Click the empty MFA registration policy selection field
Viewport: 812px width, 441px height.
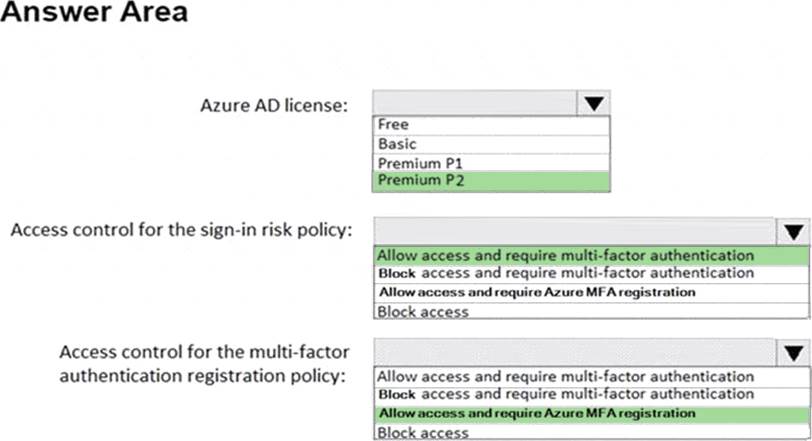tap(574, 352)
